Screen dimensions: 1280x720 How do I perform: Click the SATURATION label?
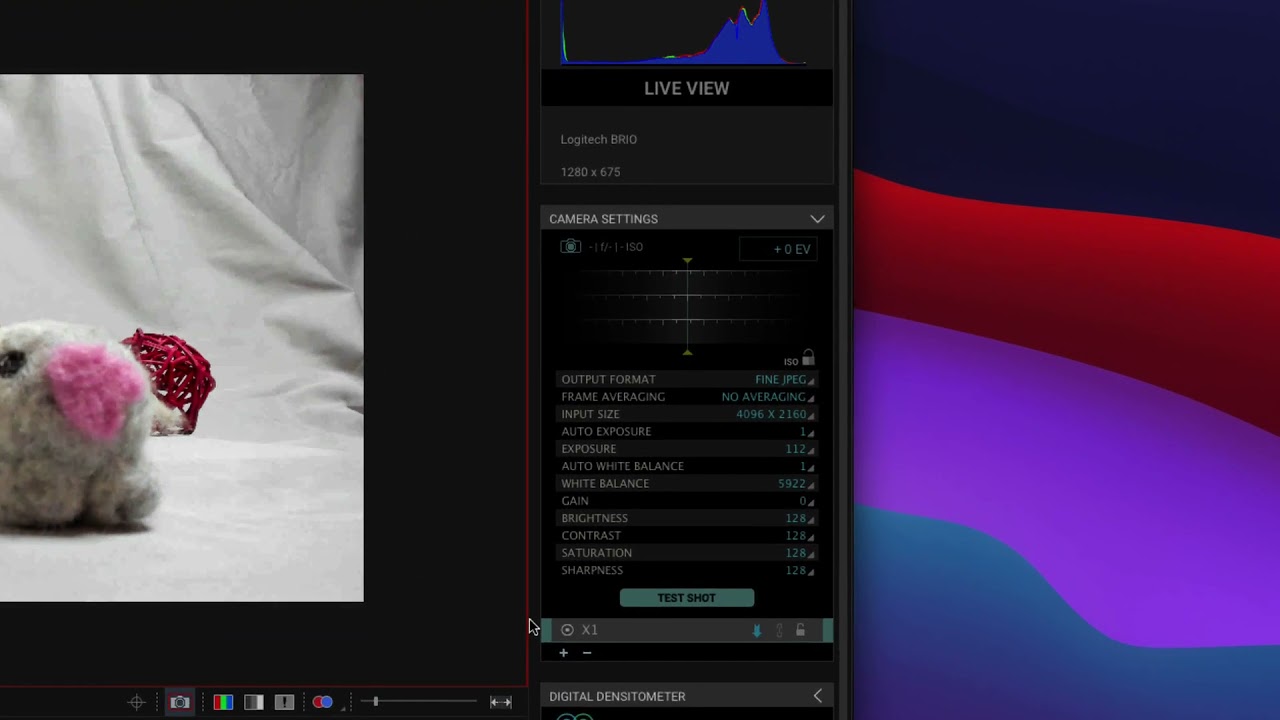(x=596, y=553)
